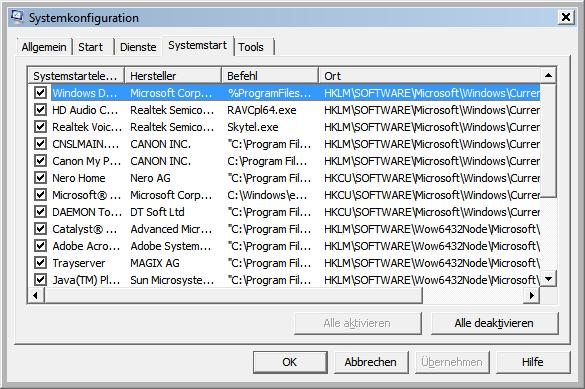The width and height of the screenshot is (585, 389).
Task: Confirm with the OK button
Action: (x=290, y=362)
